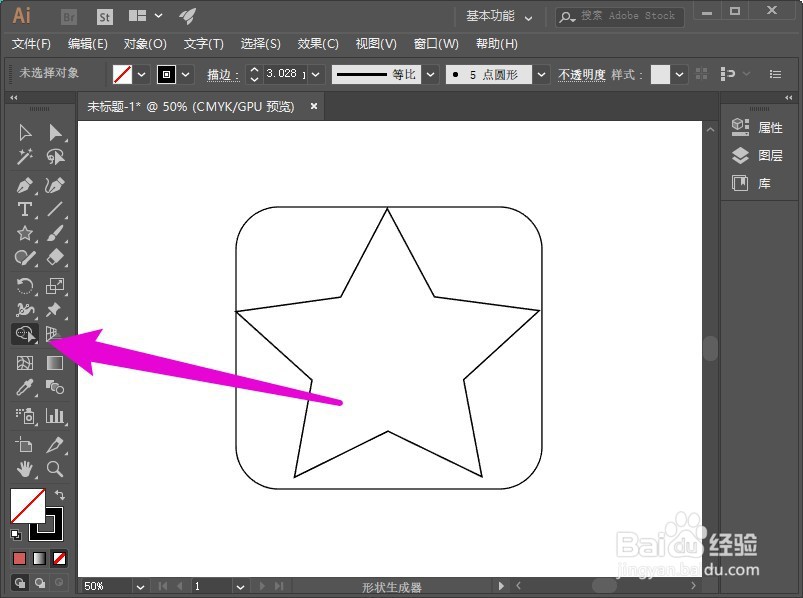Image resolution: width=803 pixels, height=598 pixels.
Task: Select the Selection tool arrow
Action: click(25, 133)
